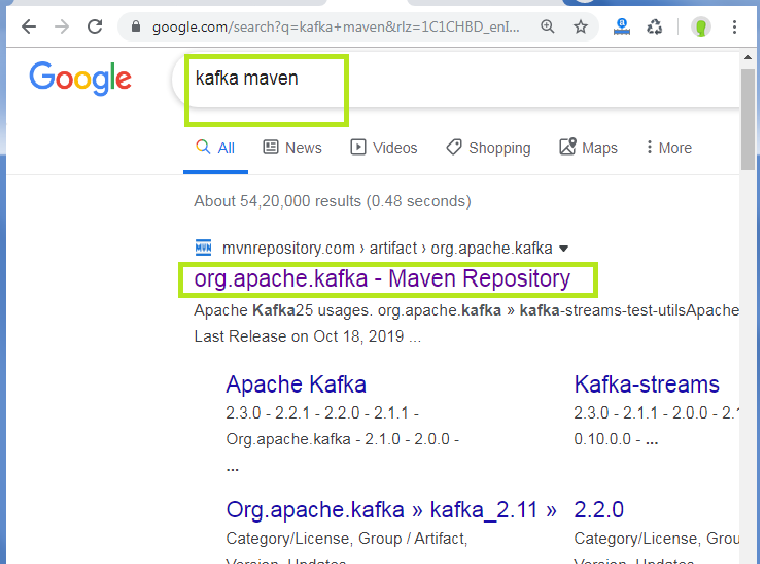The height and width of the screenshot is (564, 760).
Task: Click the Maps tab pin icon
Action: pyautogui.click(x=568, y=146)
